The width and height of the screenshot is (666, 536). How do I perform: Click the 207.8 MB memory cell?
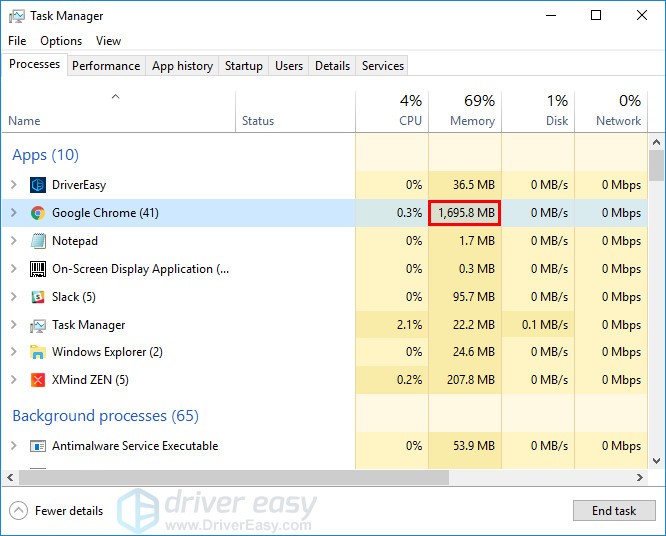(x=465, y=380)
